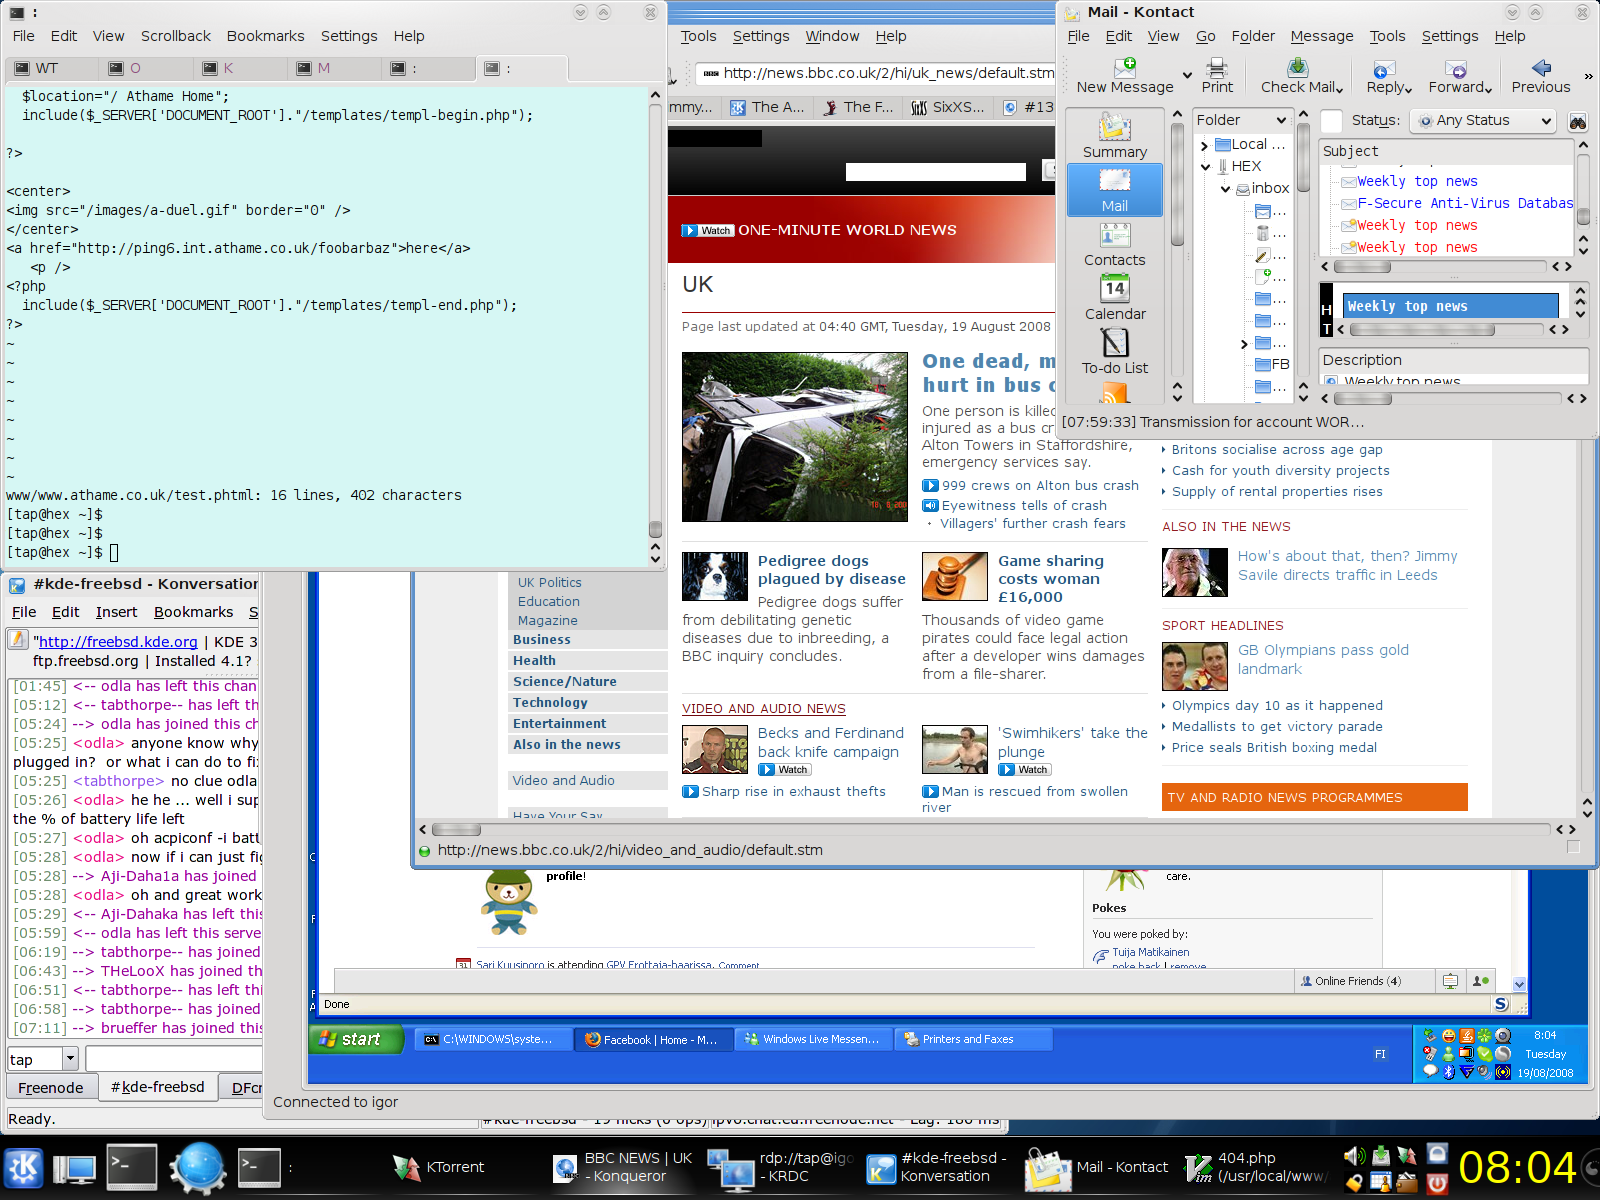Switch to Freenode tab in Konversation

[51, 1088]
